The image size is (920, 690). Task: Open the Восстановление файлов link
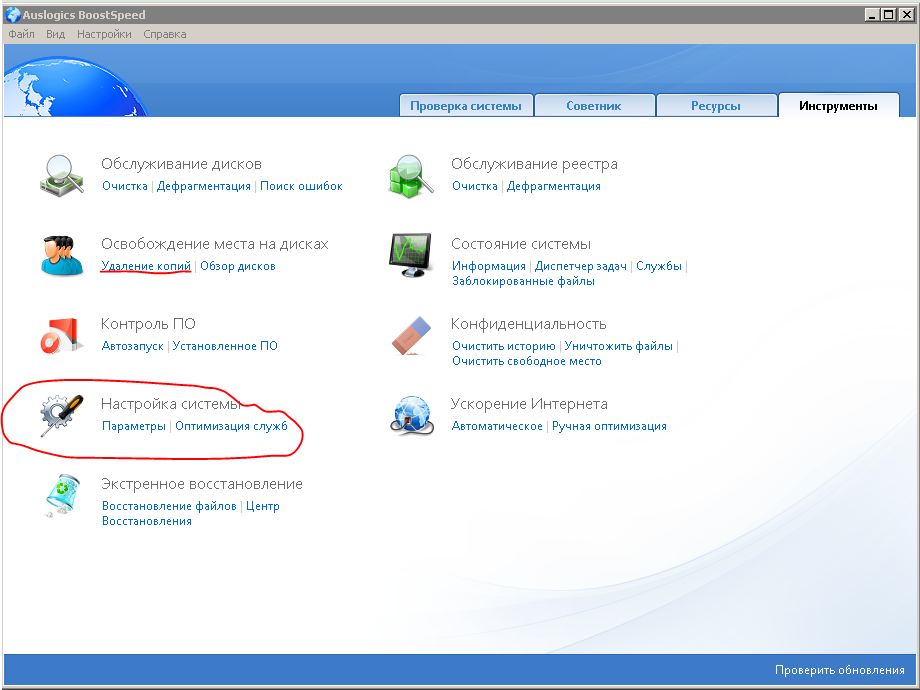[x=169, y=506]
